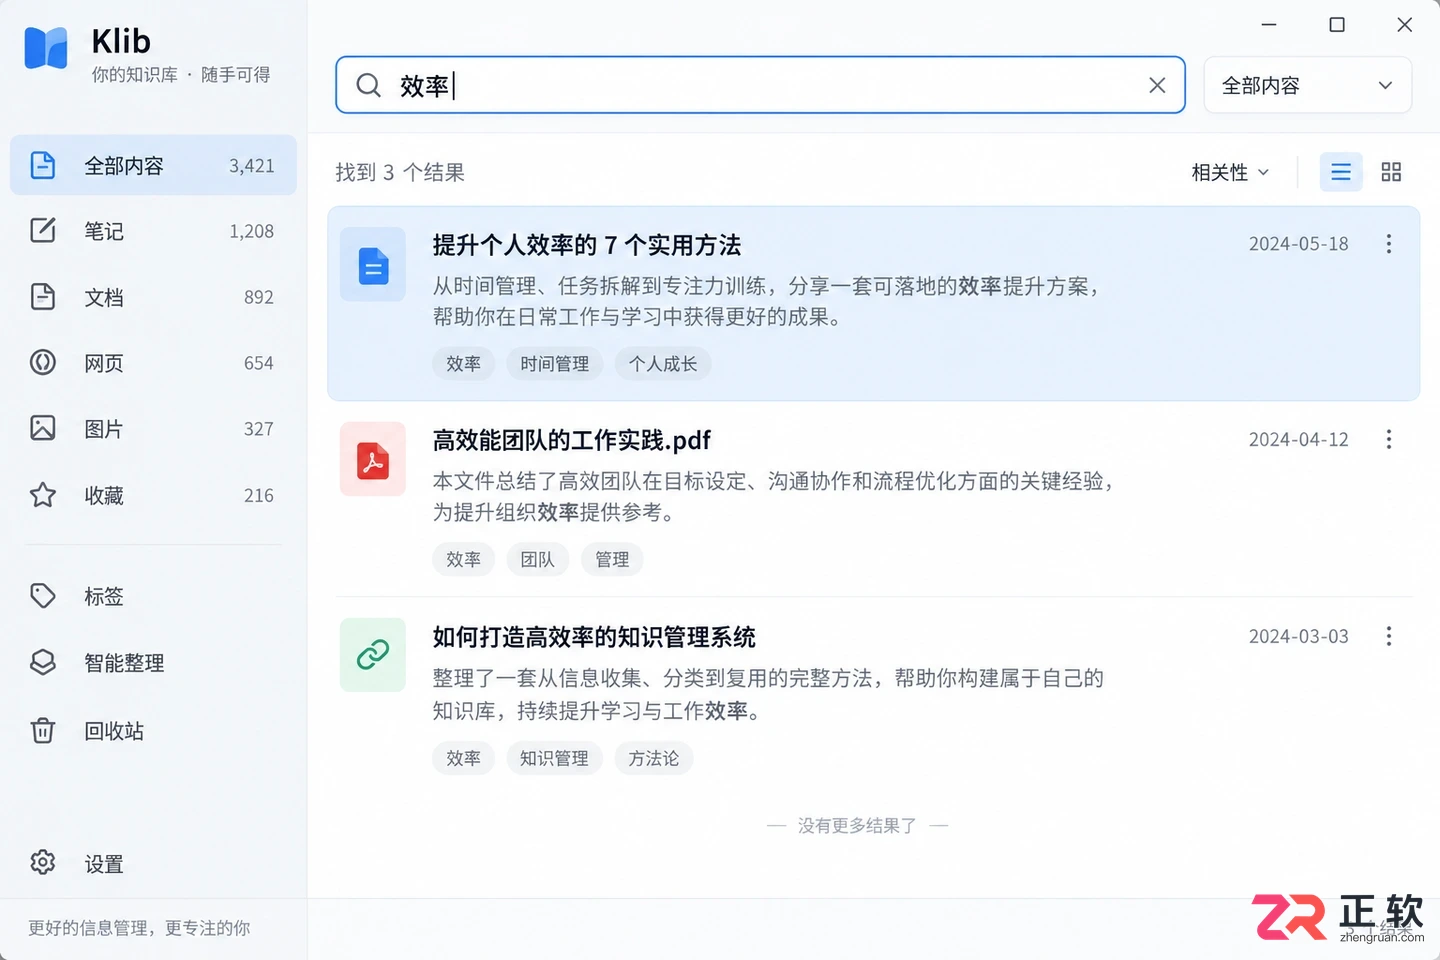The width and height of the screenshot is (1440, 960).
Task: Open more options for 高效能团队的工作实践.pdf
Action: (1389, 439)
